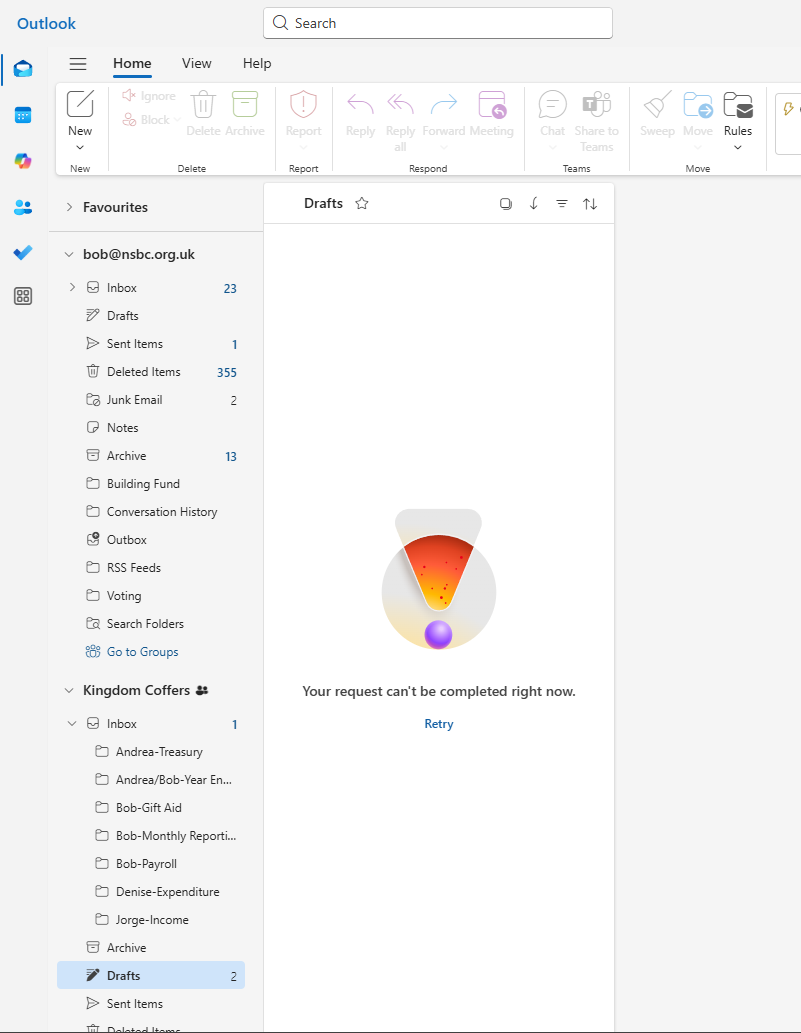
Task: Open the New mail dropdown arrow
Action: click(x=80, y=148)
